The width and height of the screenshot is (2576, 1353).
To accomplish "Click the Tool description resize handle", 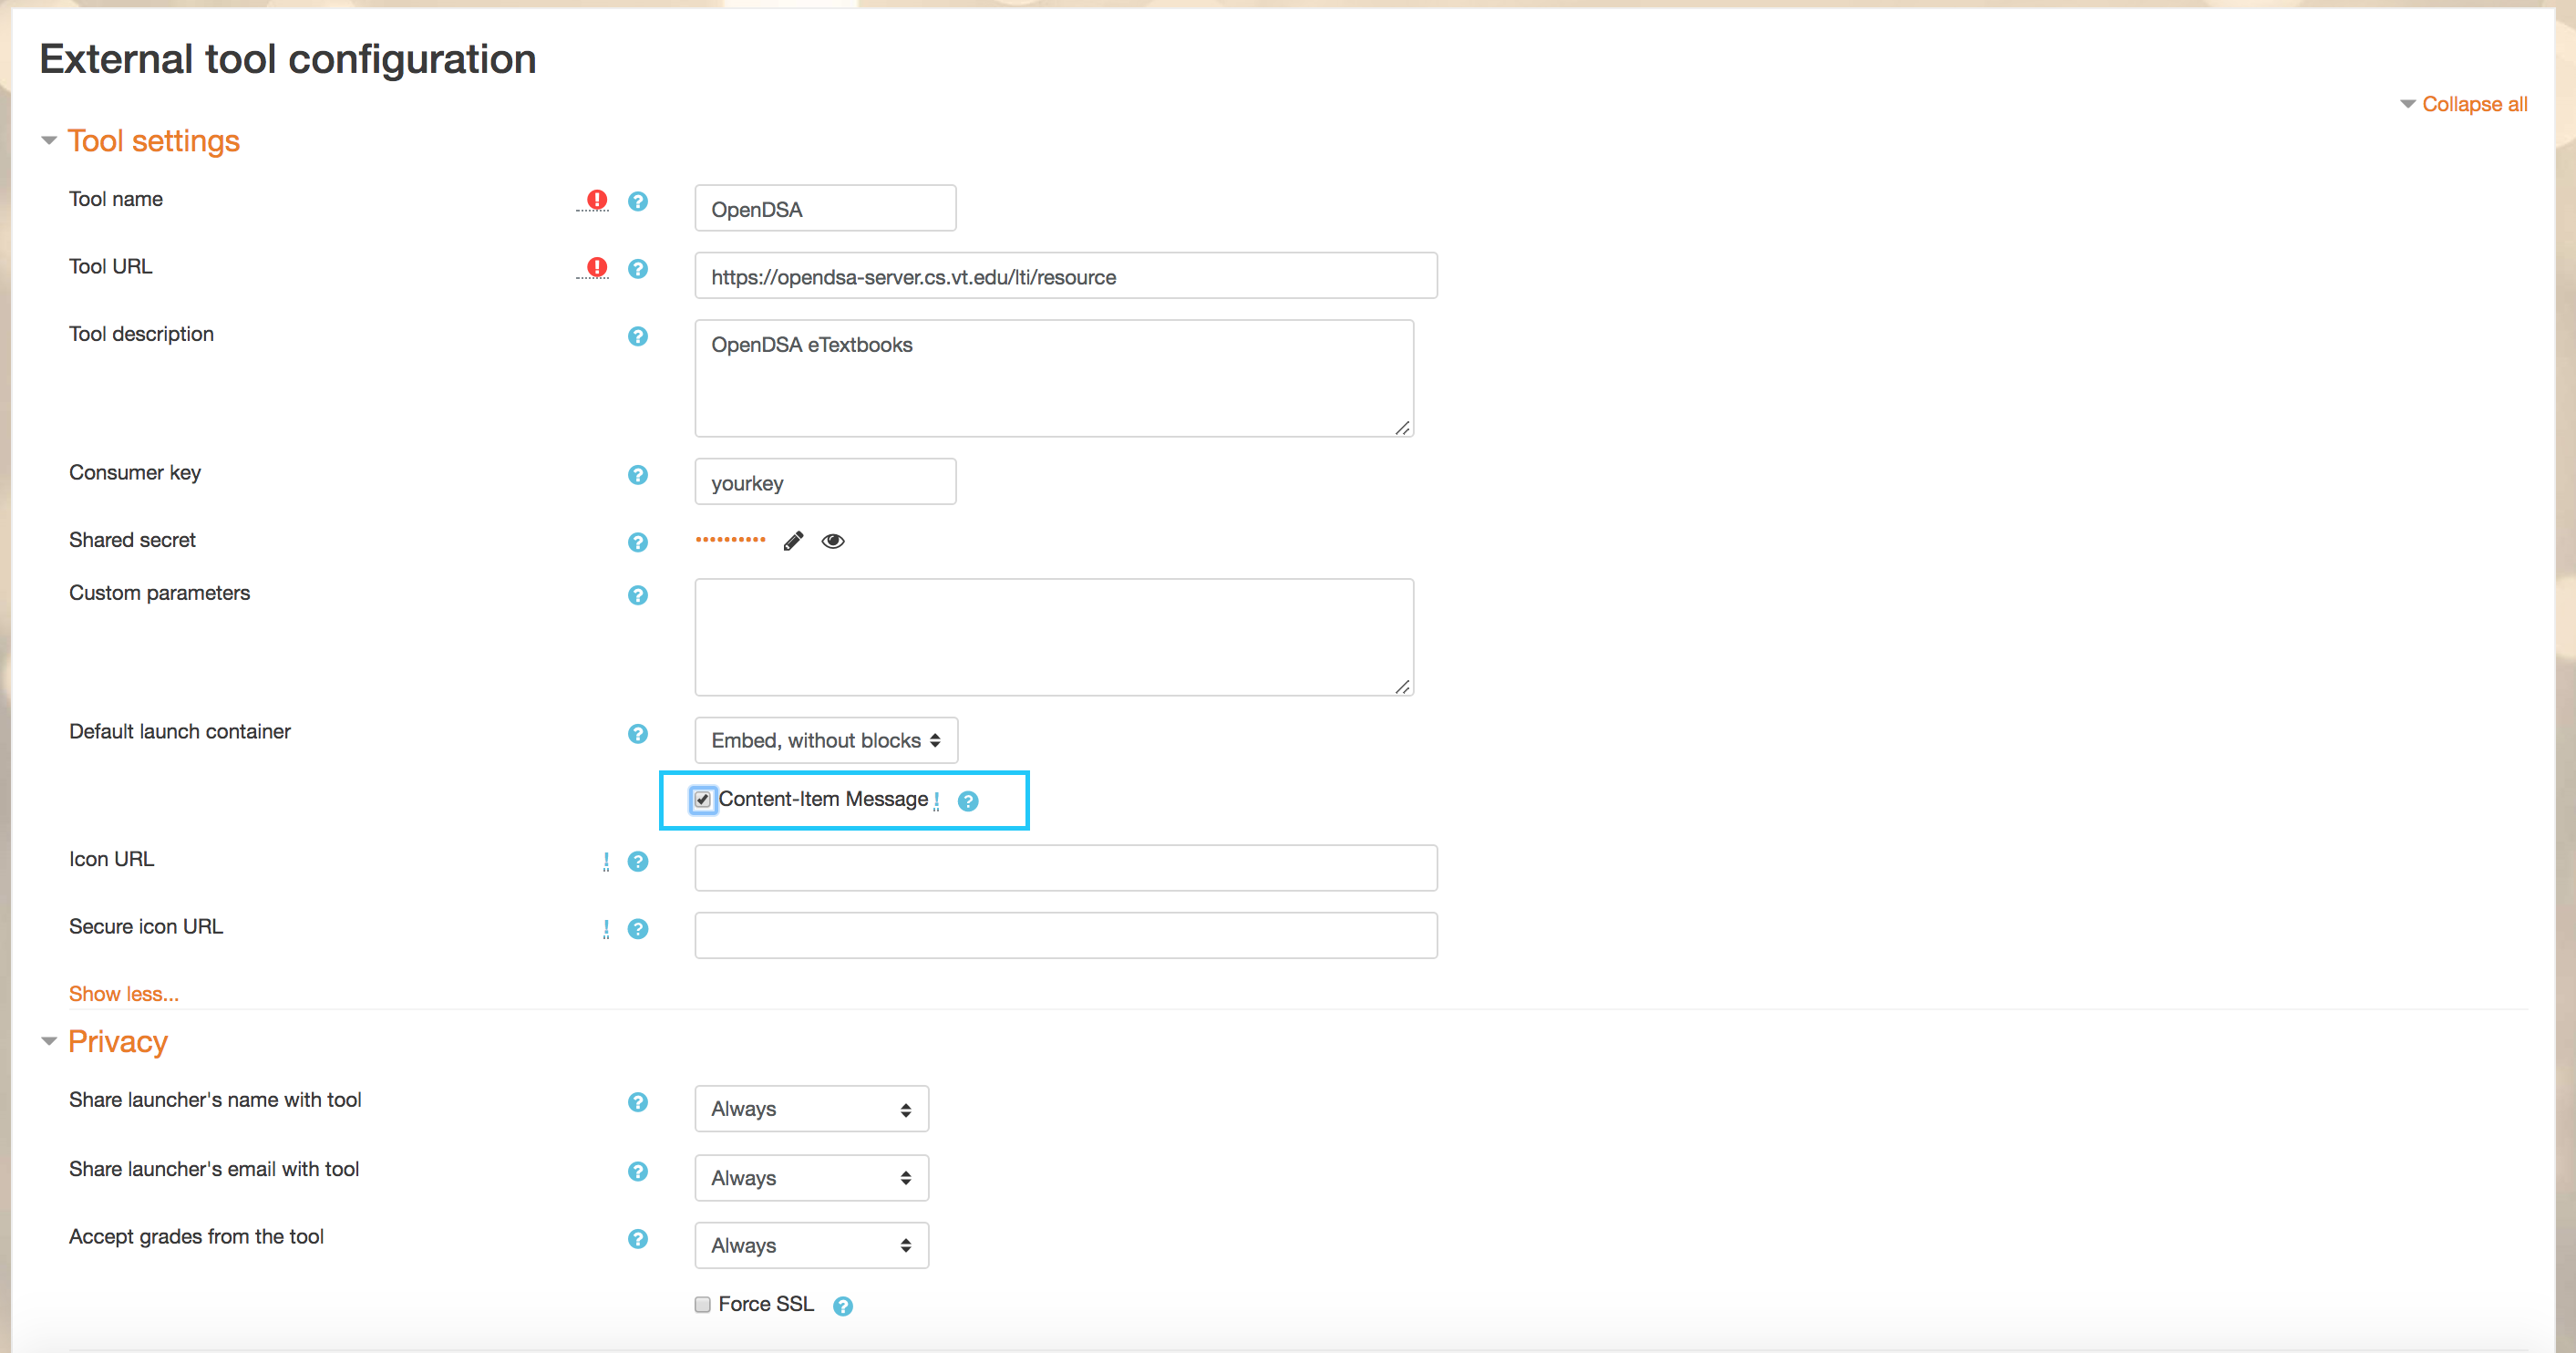I will (x=1402, y=427).
